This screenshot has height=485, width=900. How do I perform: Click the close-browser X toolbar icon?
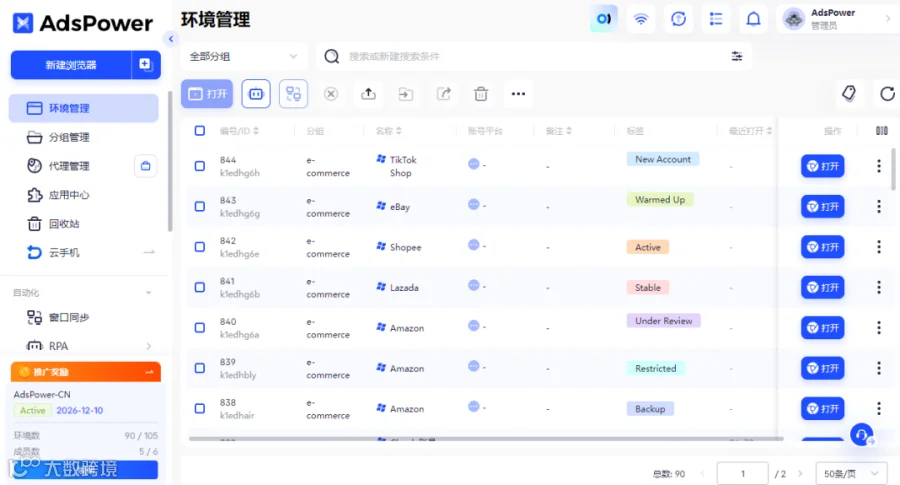331,94
